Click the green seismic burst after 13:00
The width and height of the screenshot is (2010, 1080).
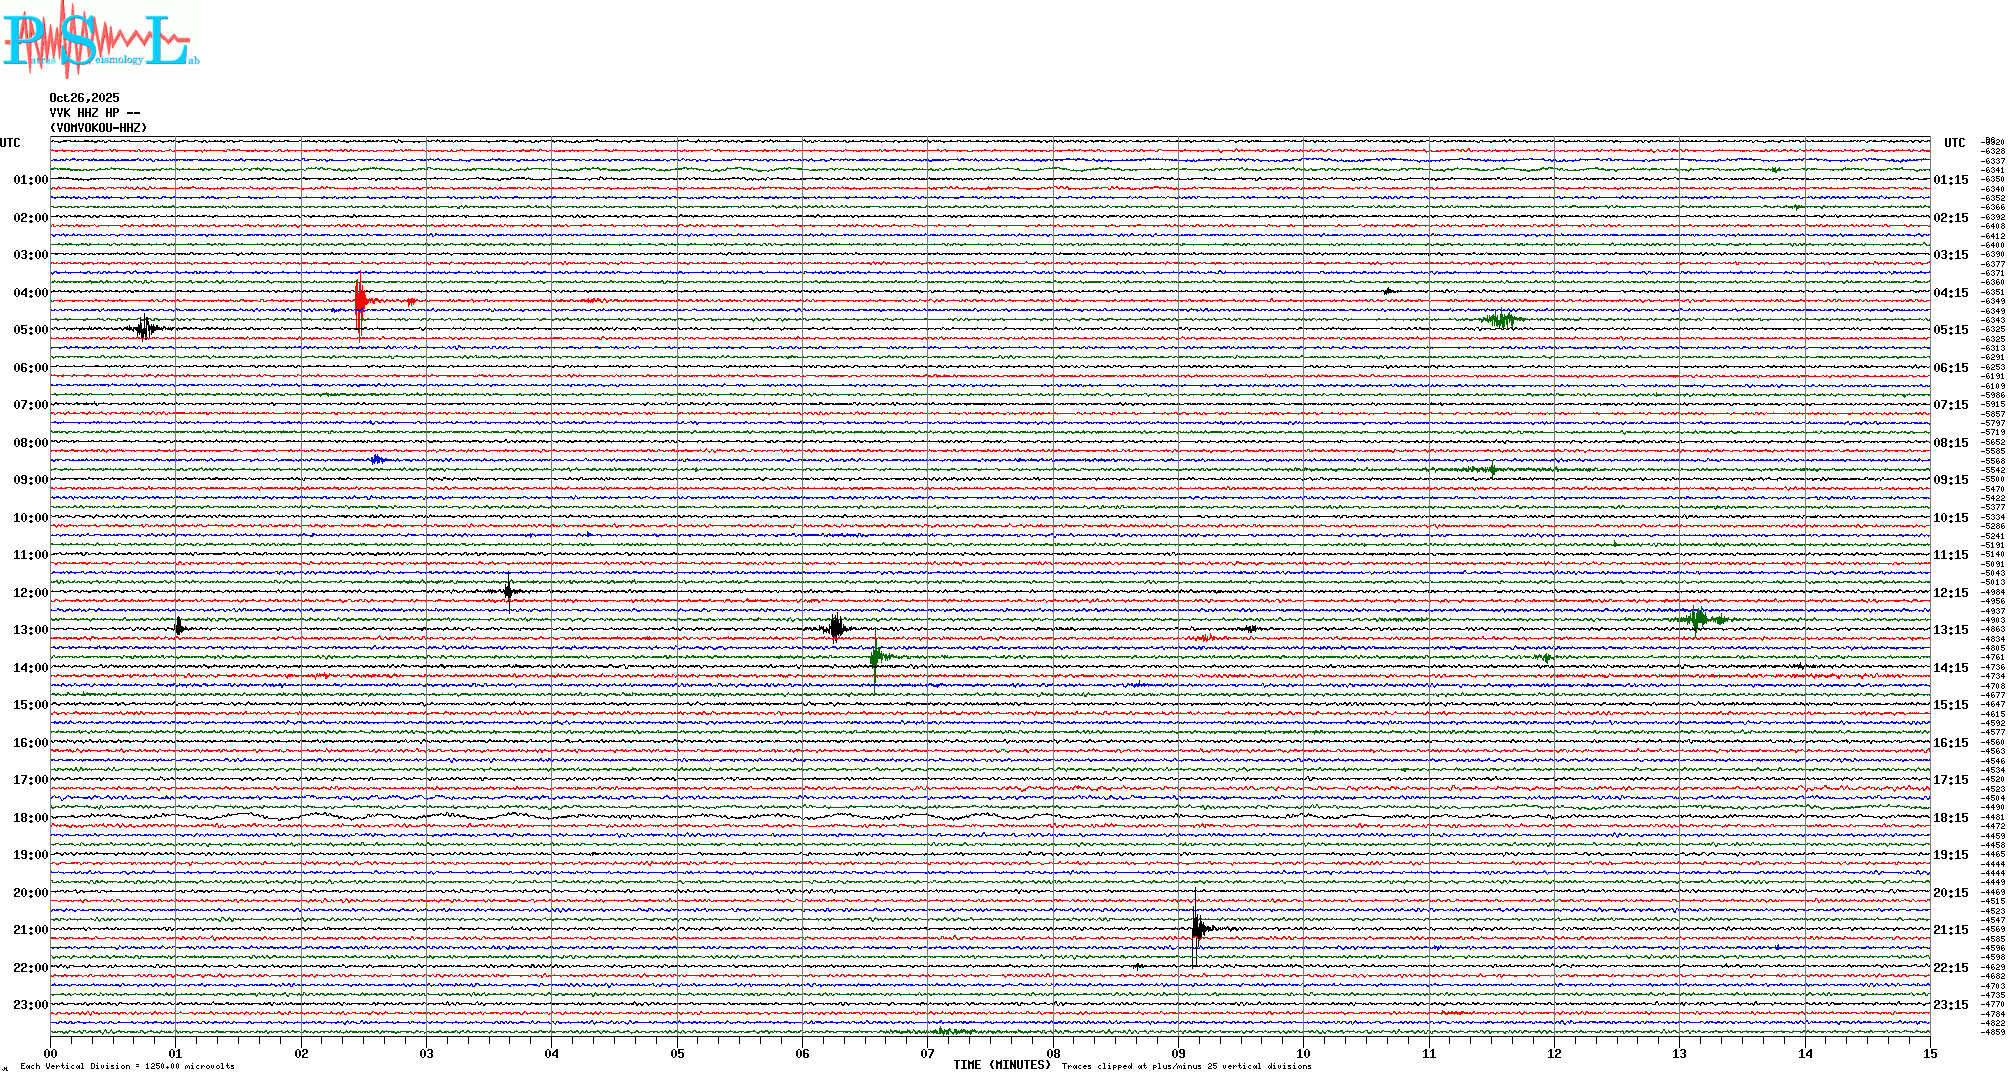(x=876, y=657)
